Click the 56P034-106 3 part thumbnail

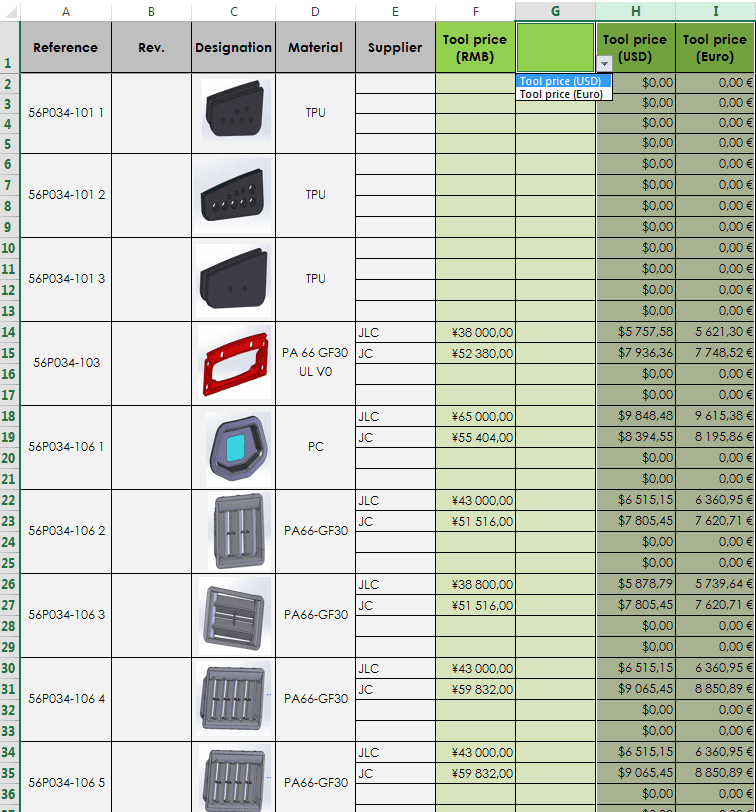point(233,614)
